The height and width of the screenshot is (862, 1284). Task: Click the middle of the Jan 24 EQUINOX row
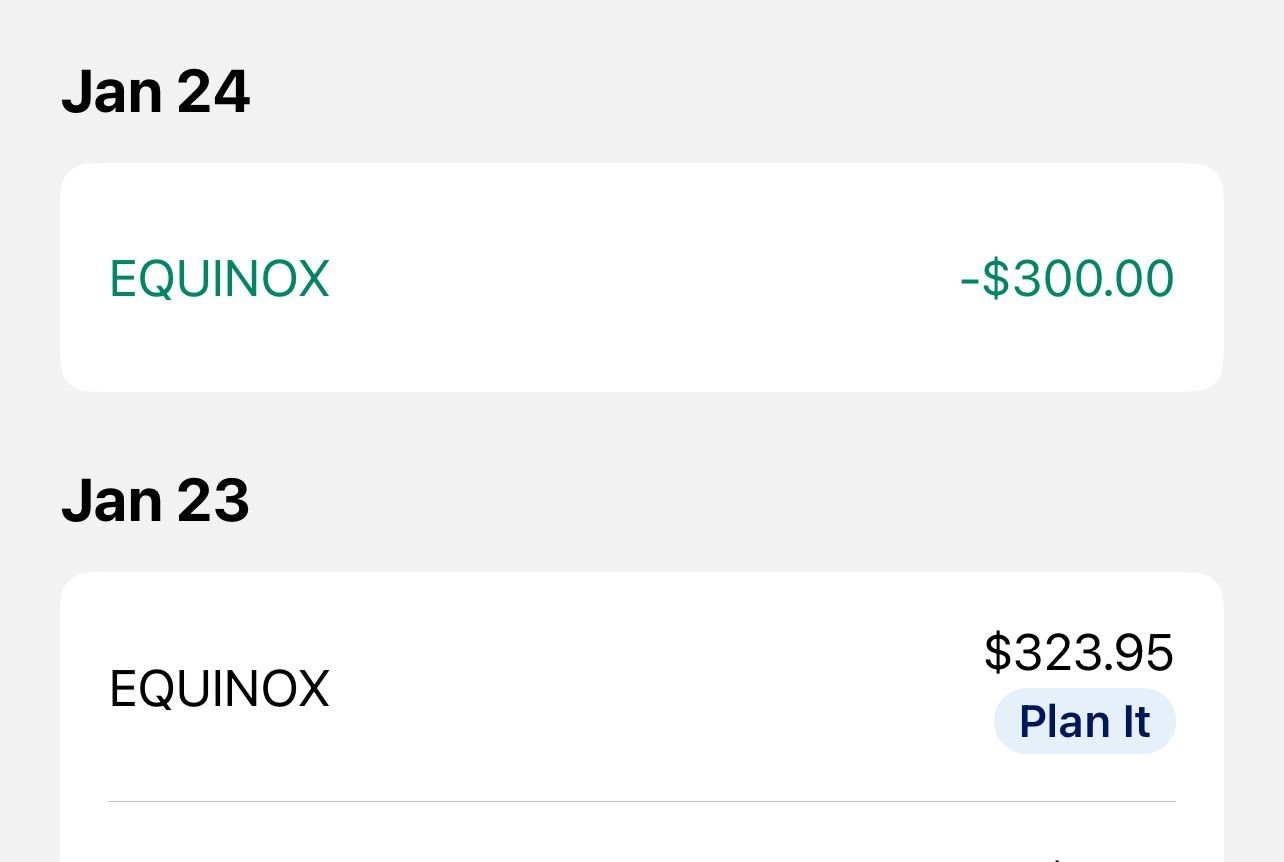coord(640,278)
